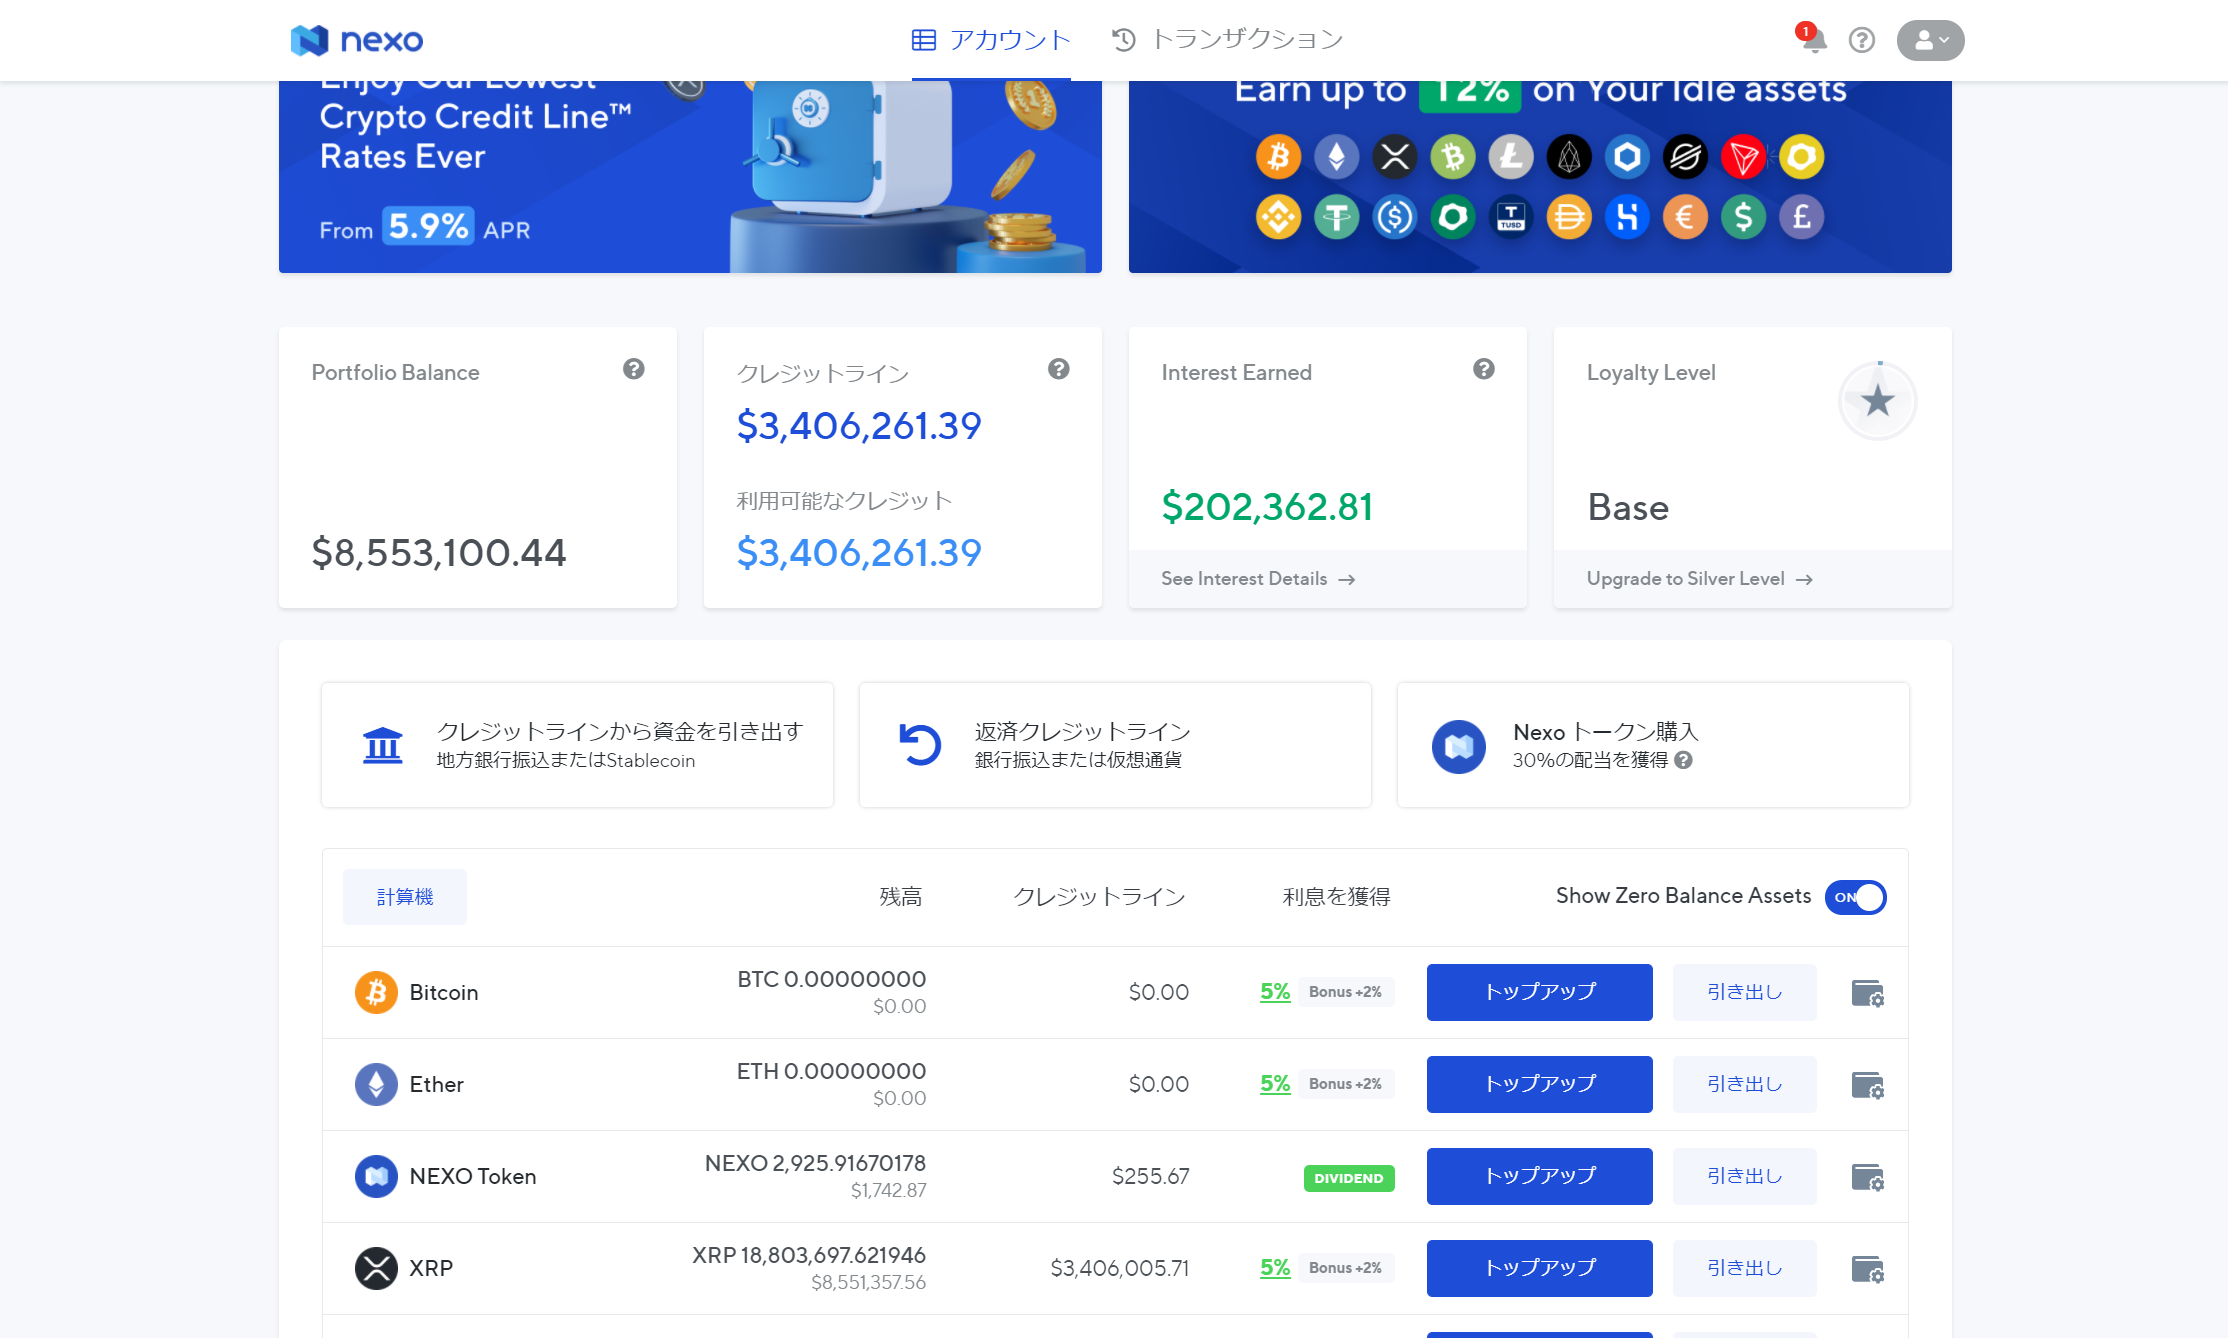Click the DIVIDEND badge for NEXO Token

[1348, 1178]
